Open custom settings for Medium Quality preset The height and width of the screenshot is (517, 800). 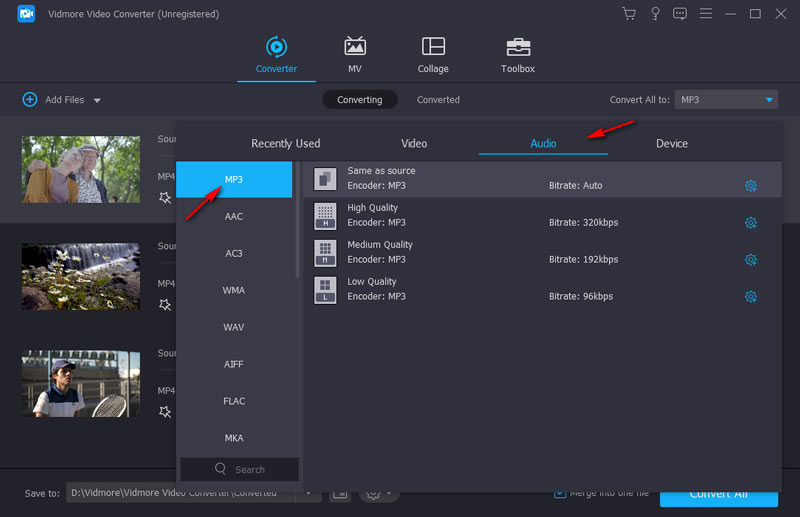pyautogui.click(x=751, y=260)
